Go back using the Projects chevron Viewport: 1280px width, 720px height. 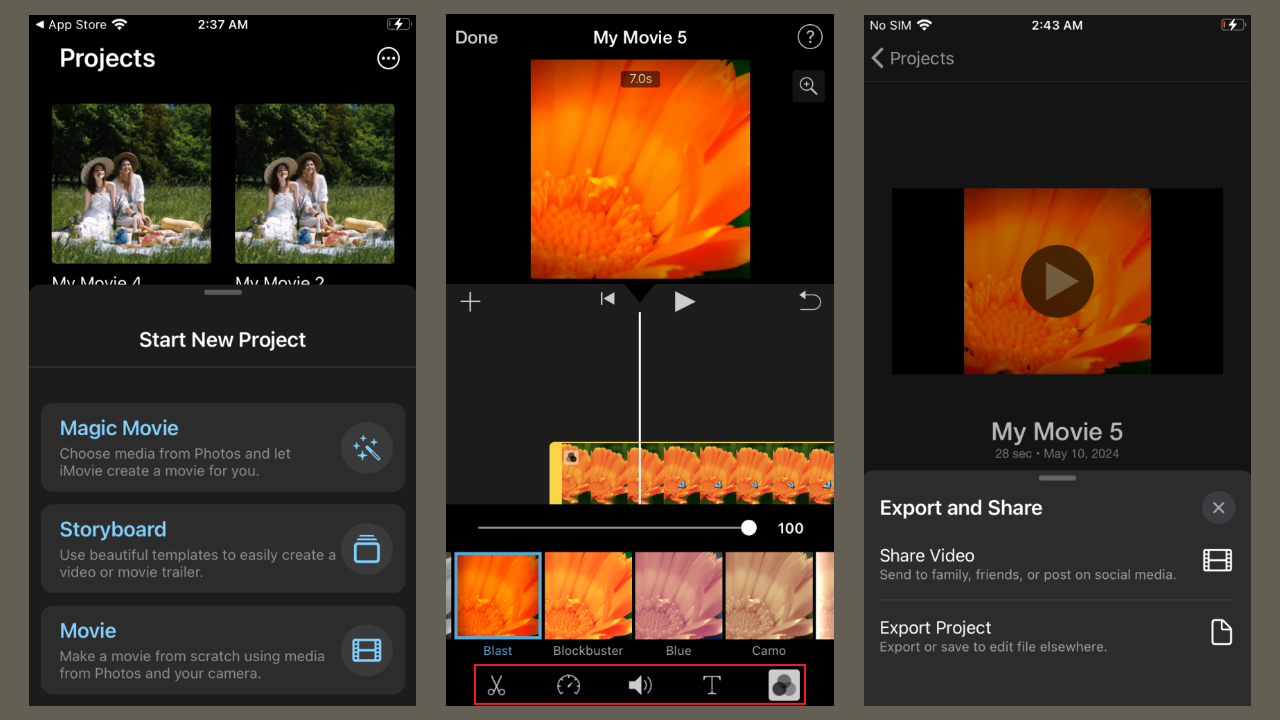(877, 58)
